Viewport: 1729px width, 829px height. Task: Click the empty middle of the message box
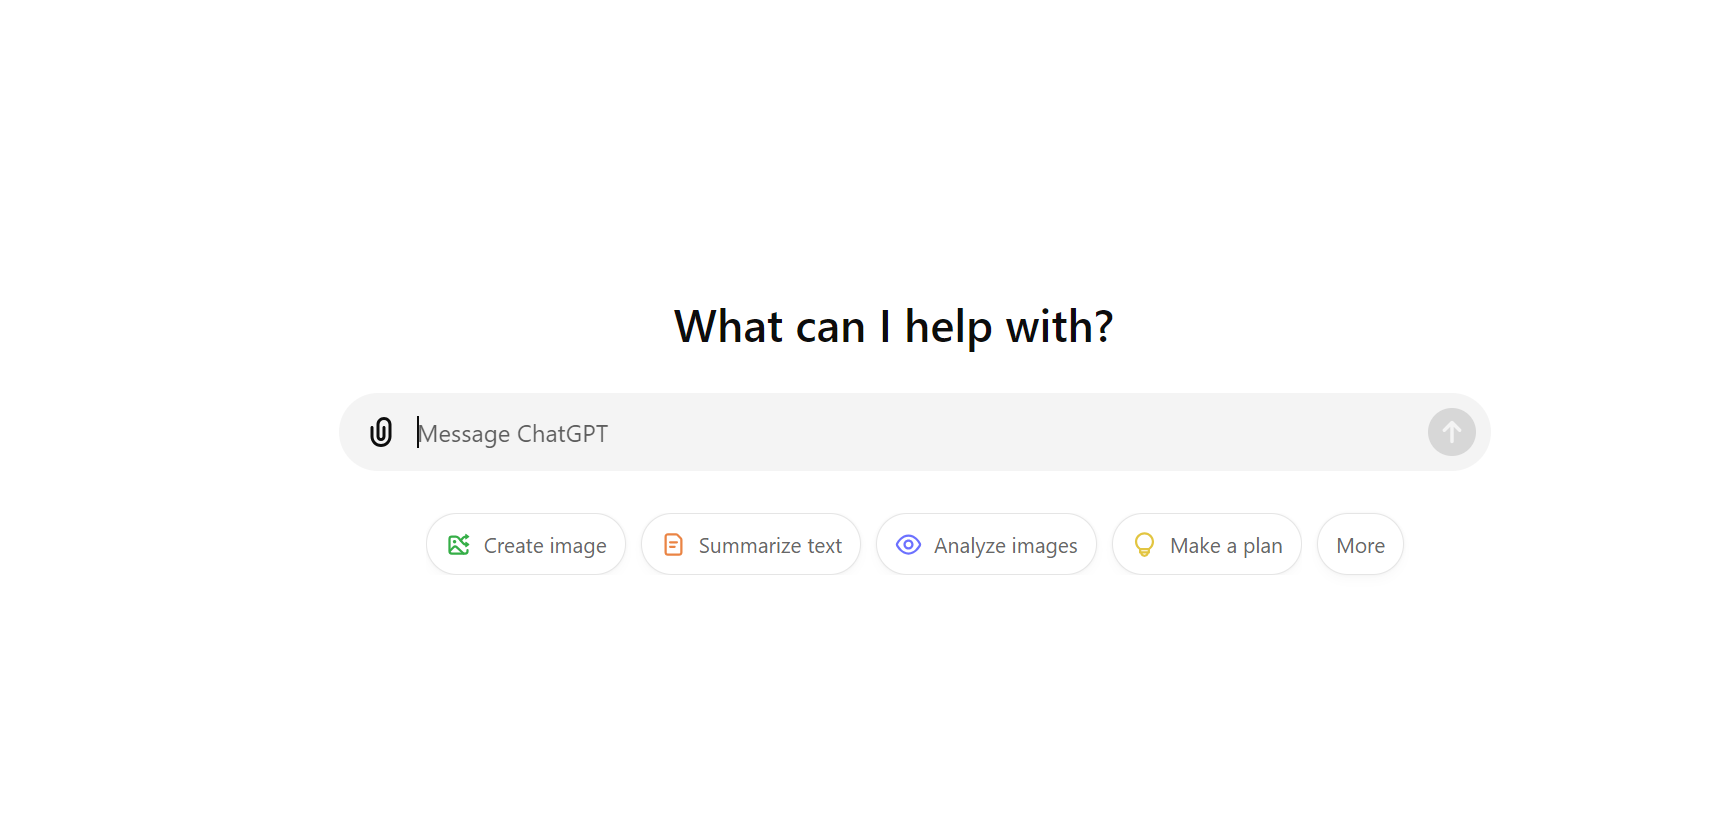1000,433
